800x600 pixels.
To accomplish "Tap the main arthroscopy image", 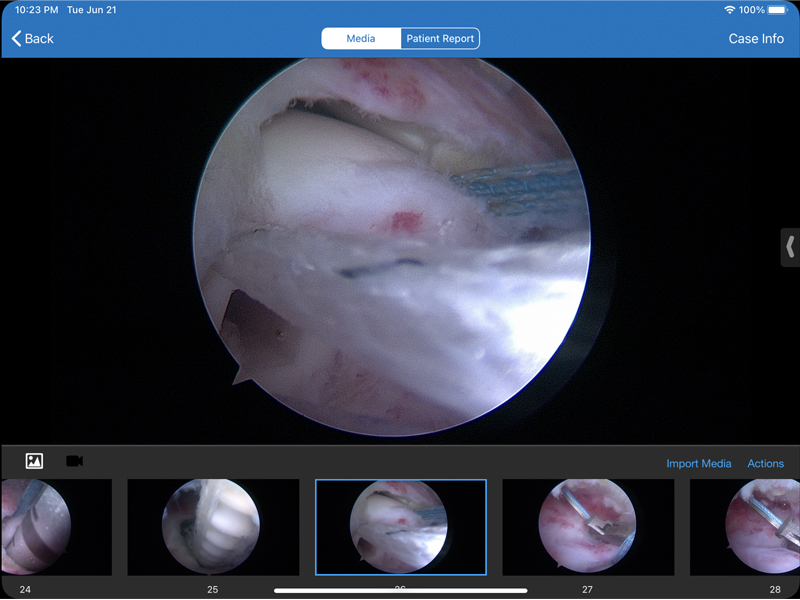I will pos(392,247).
